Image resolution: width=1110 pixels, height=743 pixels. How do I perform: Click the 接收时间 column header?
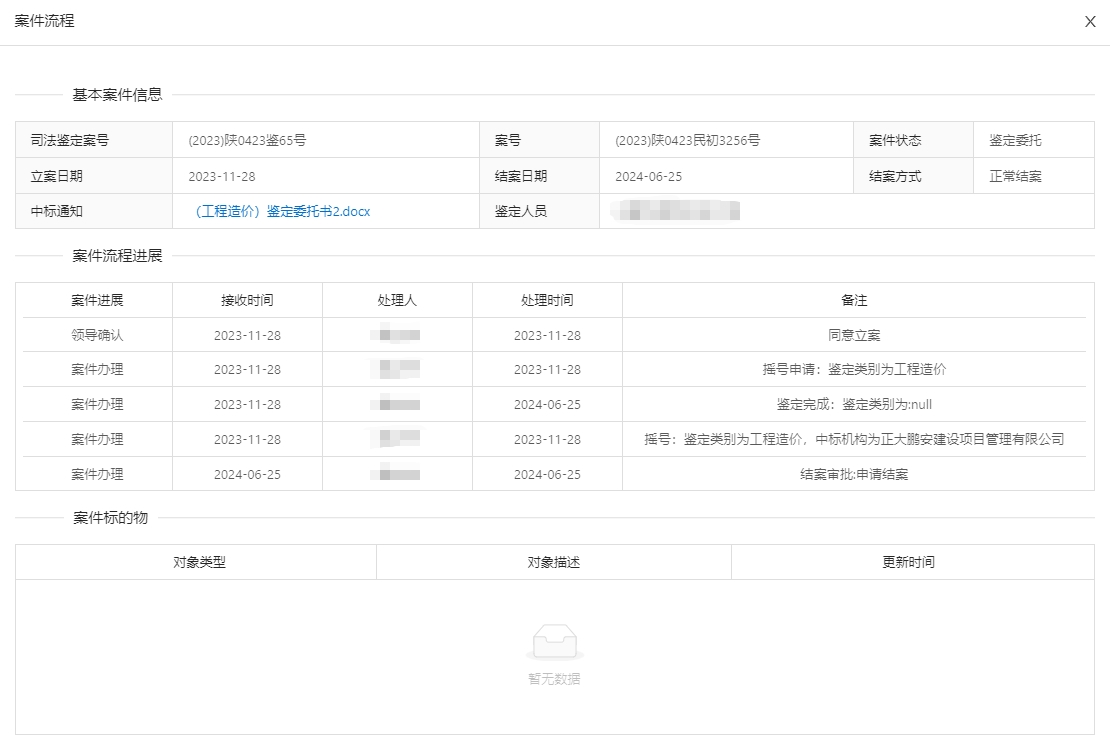coord(247,300)
